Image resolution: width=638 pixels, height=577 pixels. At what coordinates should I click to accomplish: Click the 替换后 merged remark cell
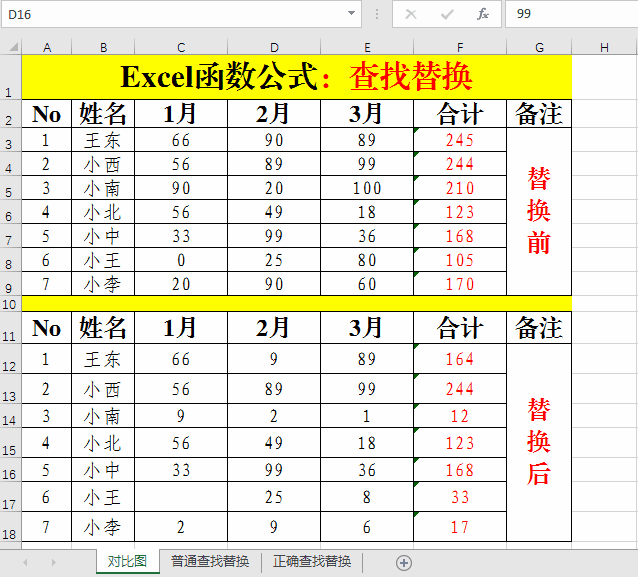click(539, 442)
